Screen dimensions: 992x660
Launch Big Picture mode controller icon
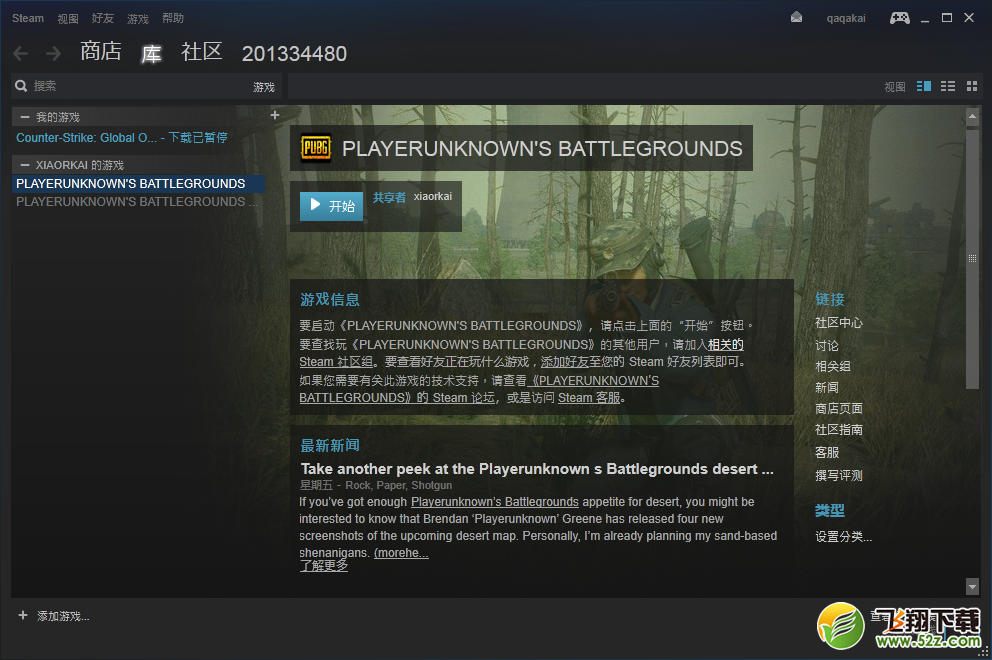[900, 18]
